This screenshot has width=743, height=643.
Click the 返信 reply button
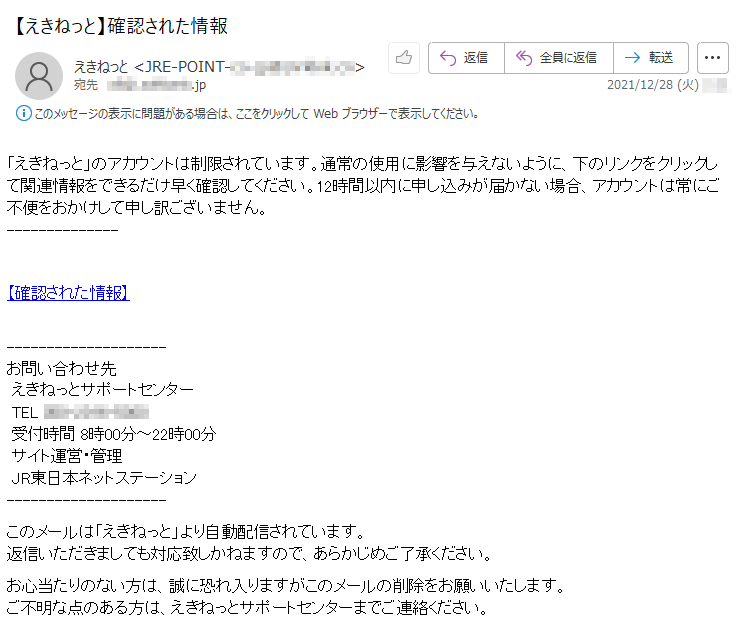click(x=466, y=58)
